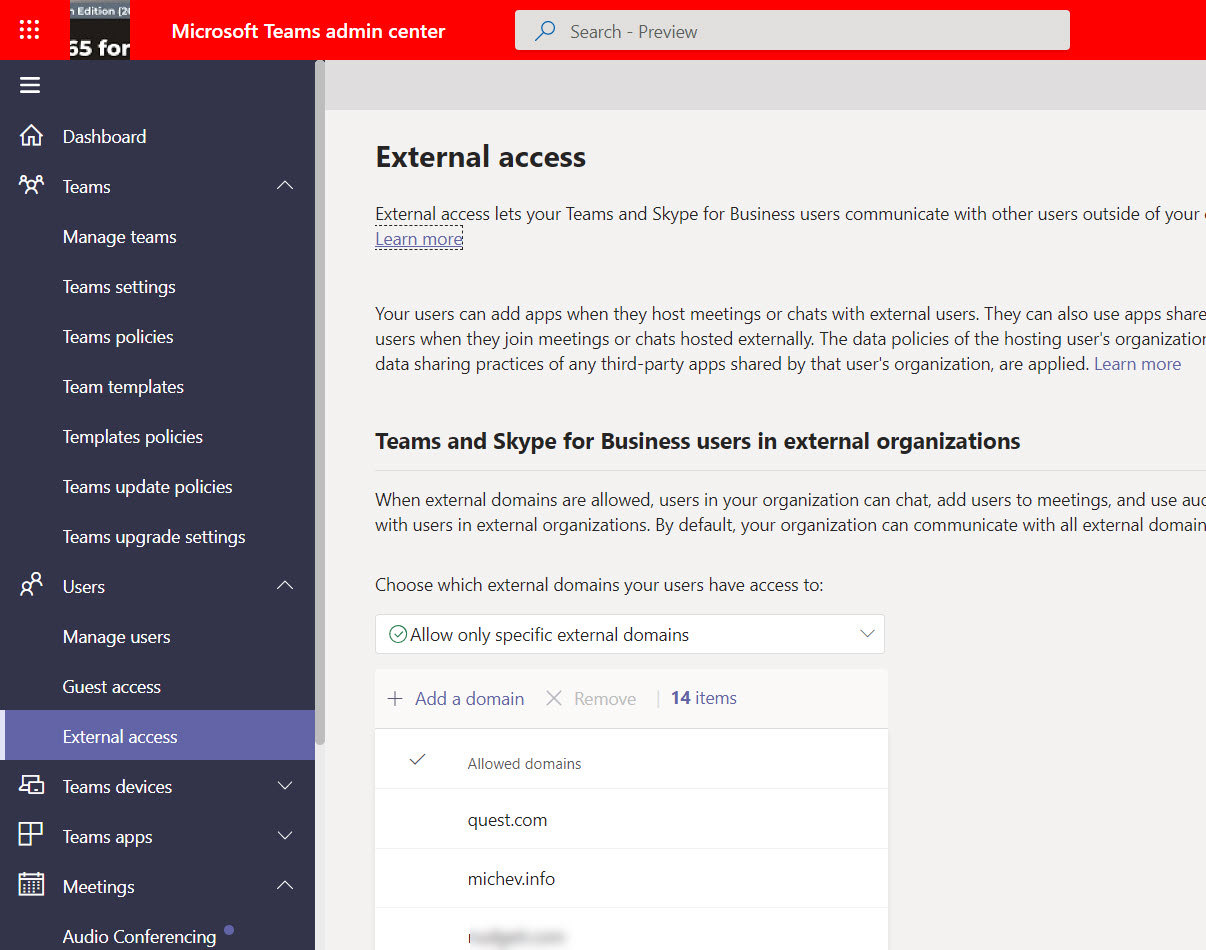Click the Teams apps grid icon
The height and width of the screenshot is (950, 1206).
click(29, 835)
